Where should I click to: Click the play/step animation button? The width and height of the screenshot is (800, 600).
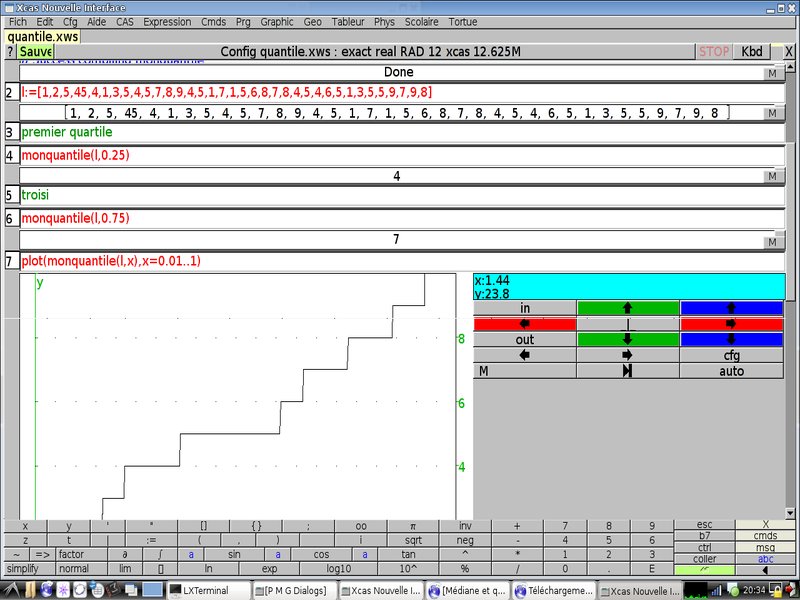627,371
